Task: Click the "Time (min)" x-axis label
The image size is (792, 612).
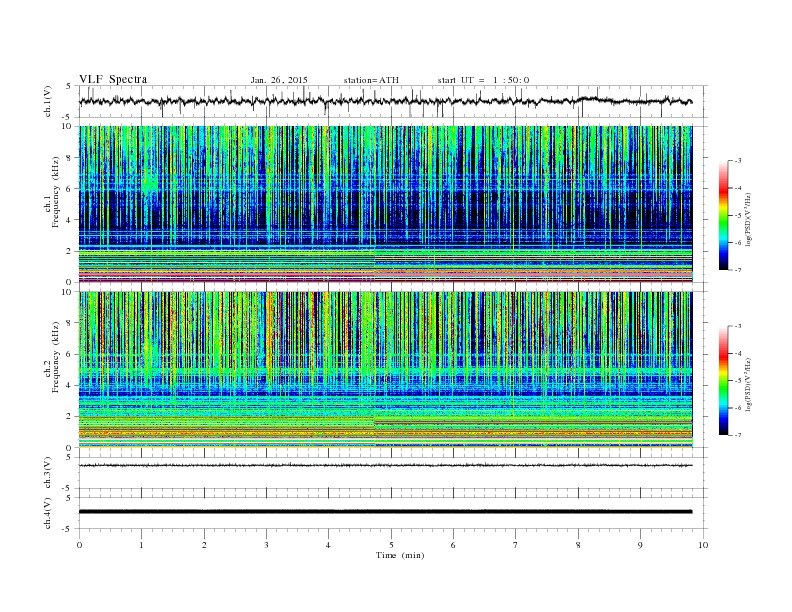Action: (x=400, y=555)
